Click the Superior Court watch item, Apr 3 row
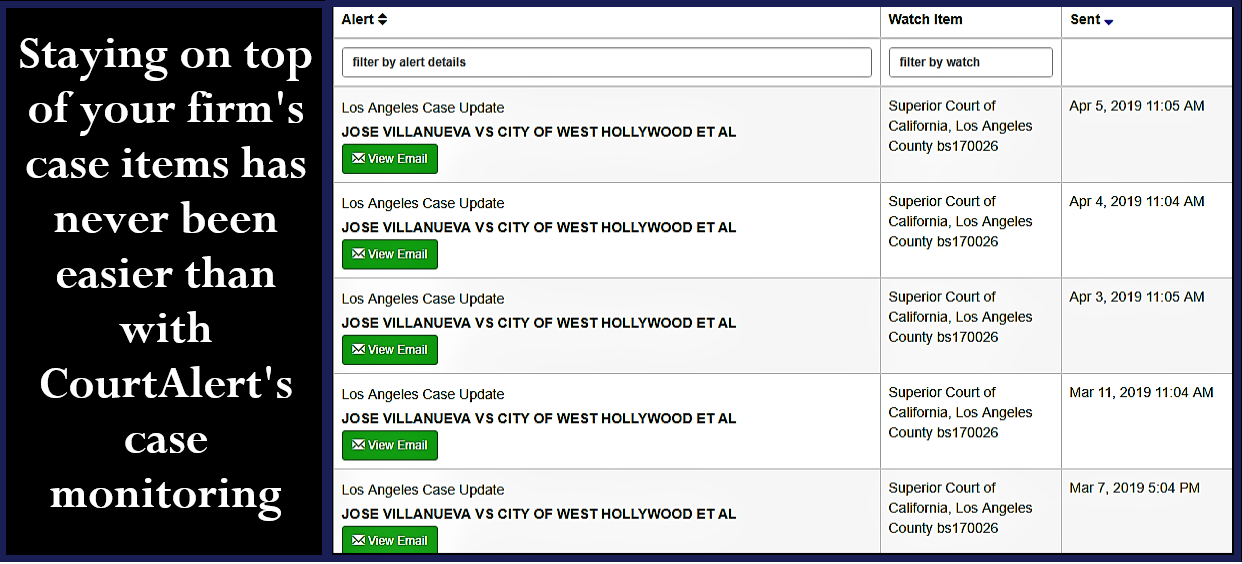The image size is (1242, 564). point(961,317)
